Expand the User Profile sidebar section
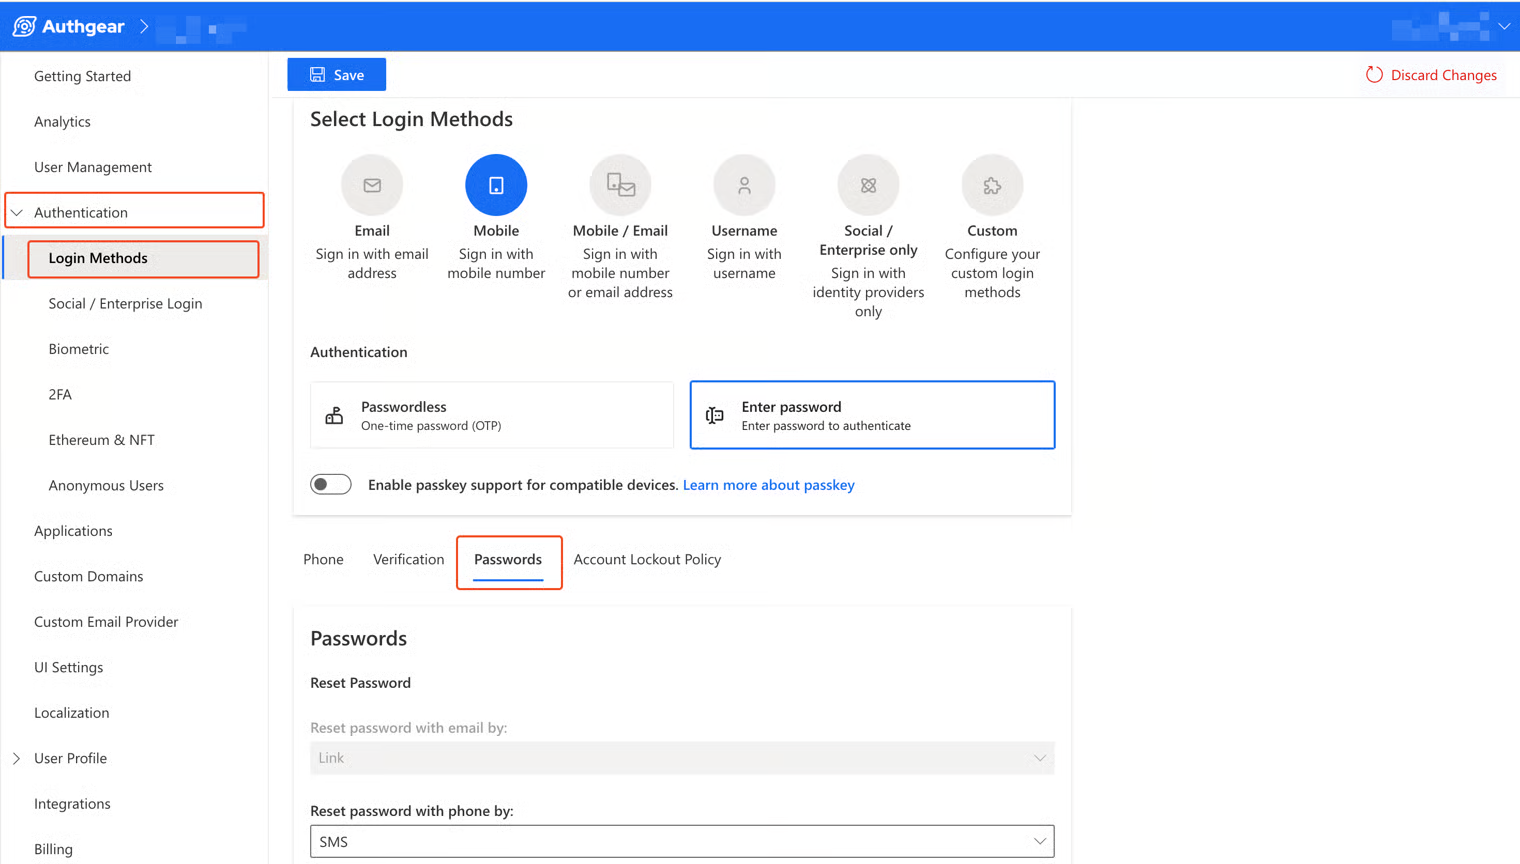 (17, 759)
